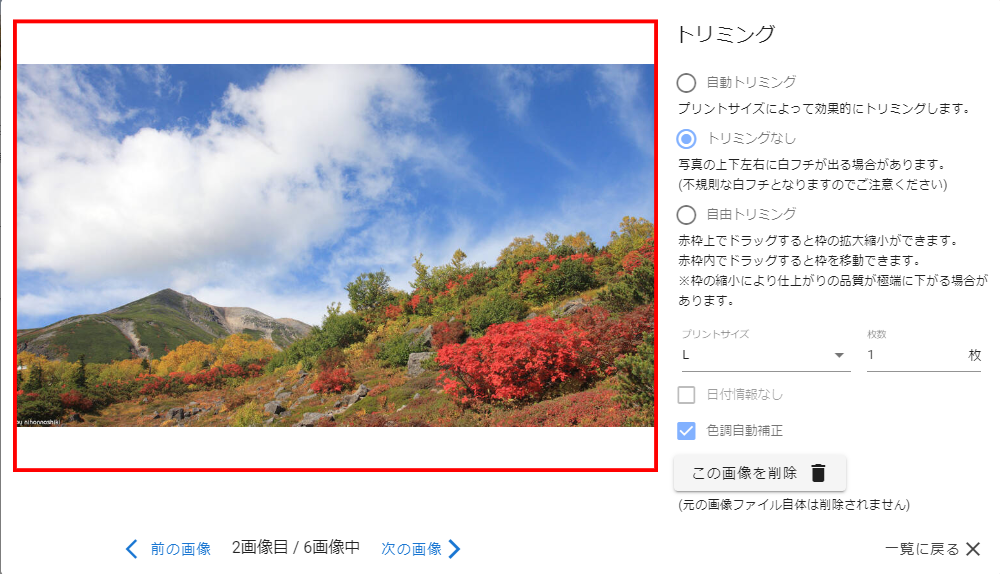Select the トリミングなし radio button
The width and height of the screenshot is (1000, 574).
coord(686,138)
